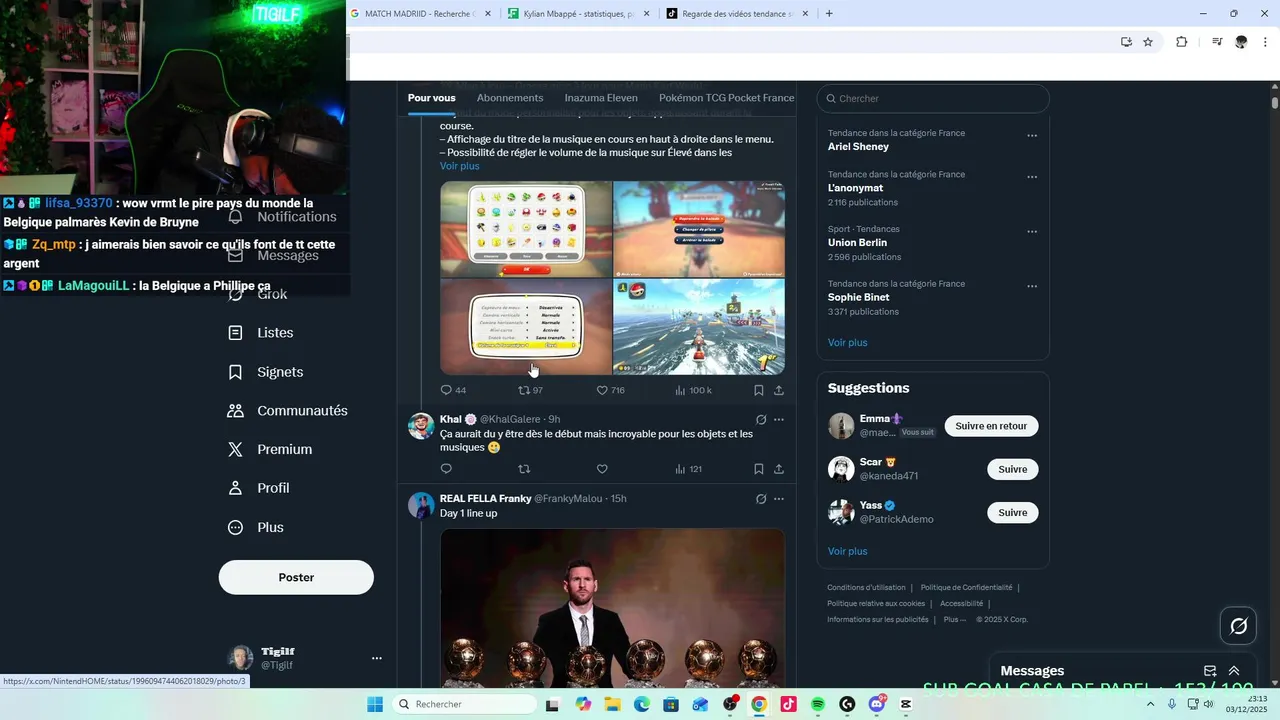The image size is (1280, 720).
Task: Follow Yass with the Suivre button
Action: [x=1013, y=512]
